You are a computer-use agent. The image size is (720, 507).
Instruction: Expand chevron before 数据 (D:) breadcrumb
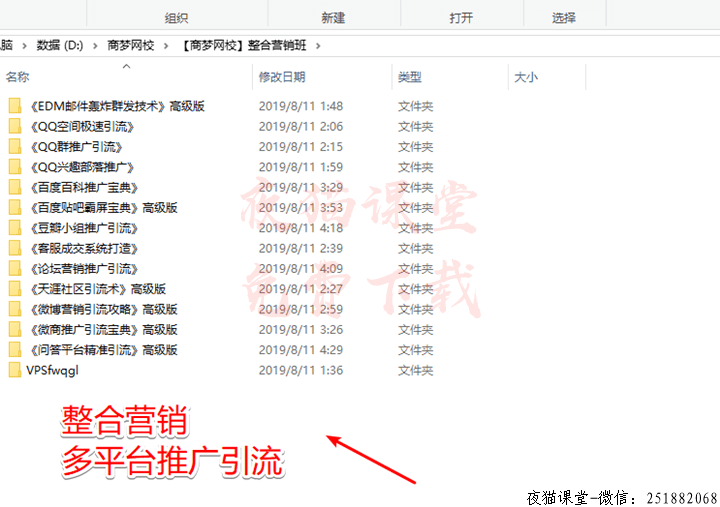[24, 45]
